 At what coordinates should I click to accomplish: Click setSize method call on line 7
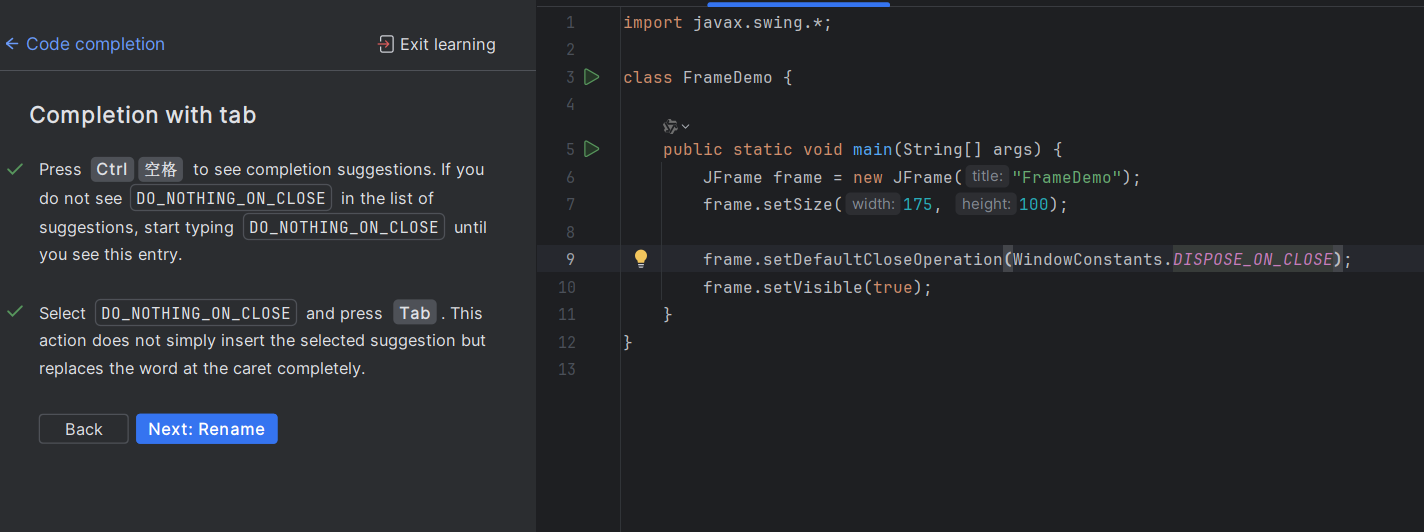pos(797,204)
